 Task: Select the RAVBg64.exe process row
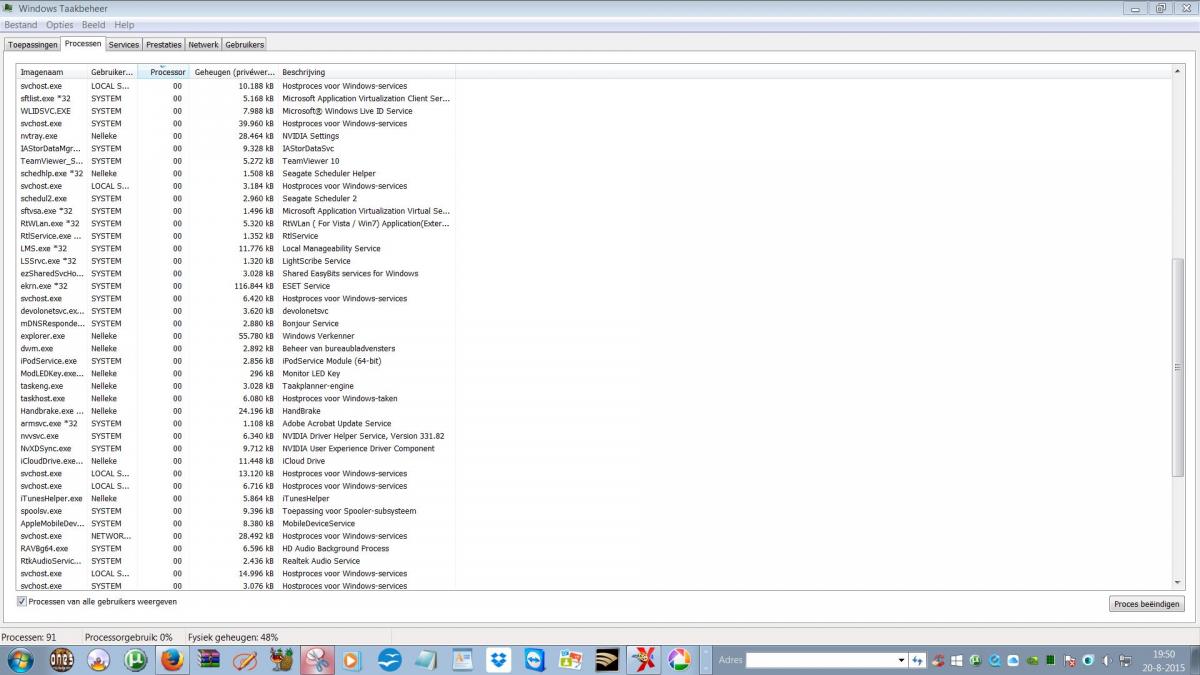[236, 548]
